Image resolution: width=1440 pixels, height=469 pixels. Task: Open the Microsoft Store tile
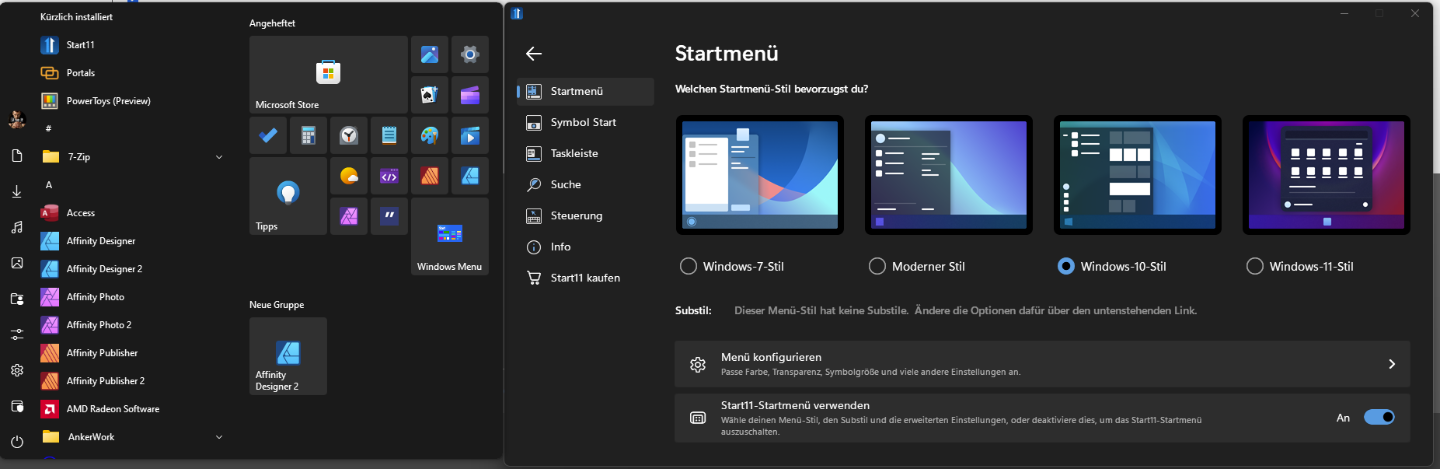point(328,75)
